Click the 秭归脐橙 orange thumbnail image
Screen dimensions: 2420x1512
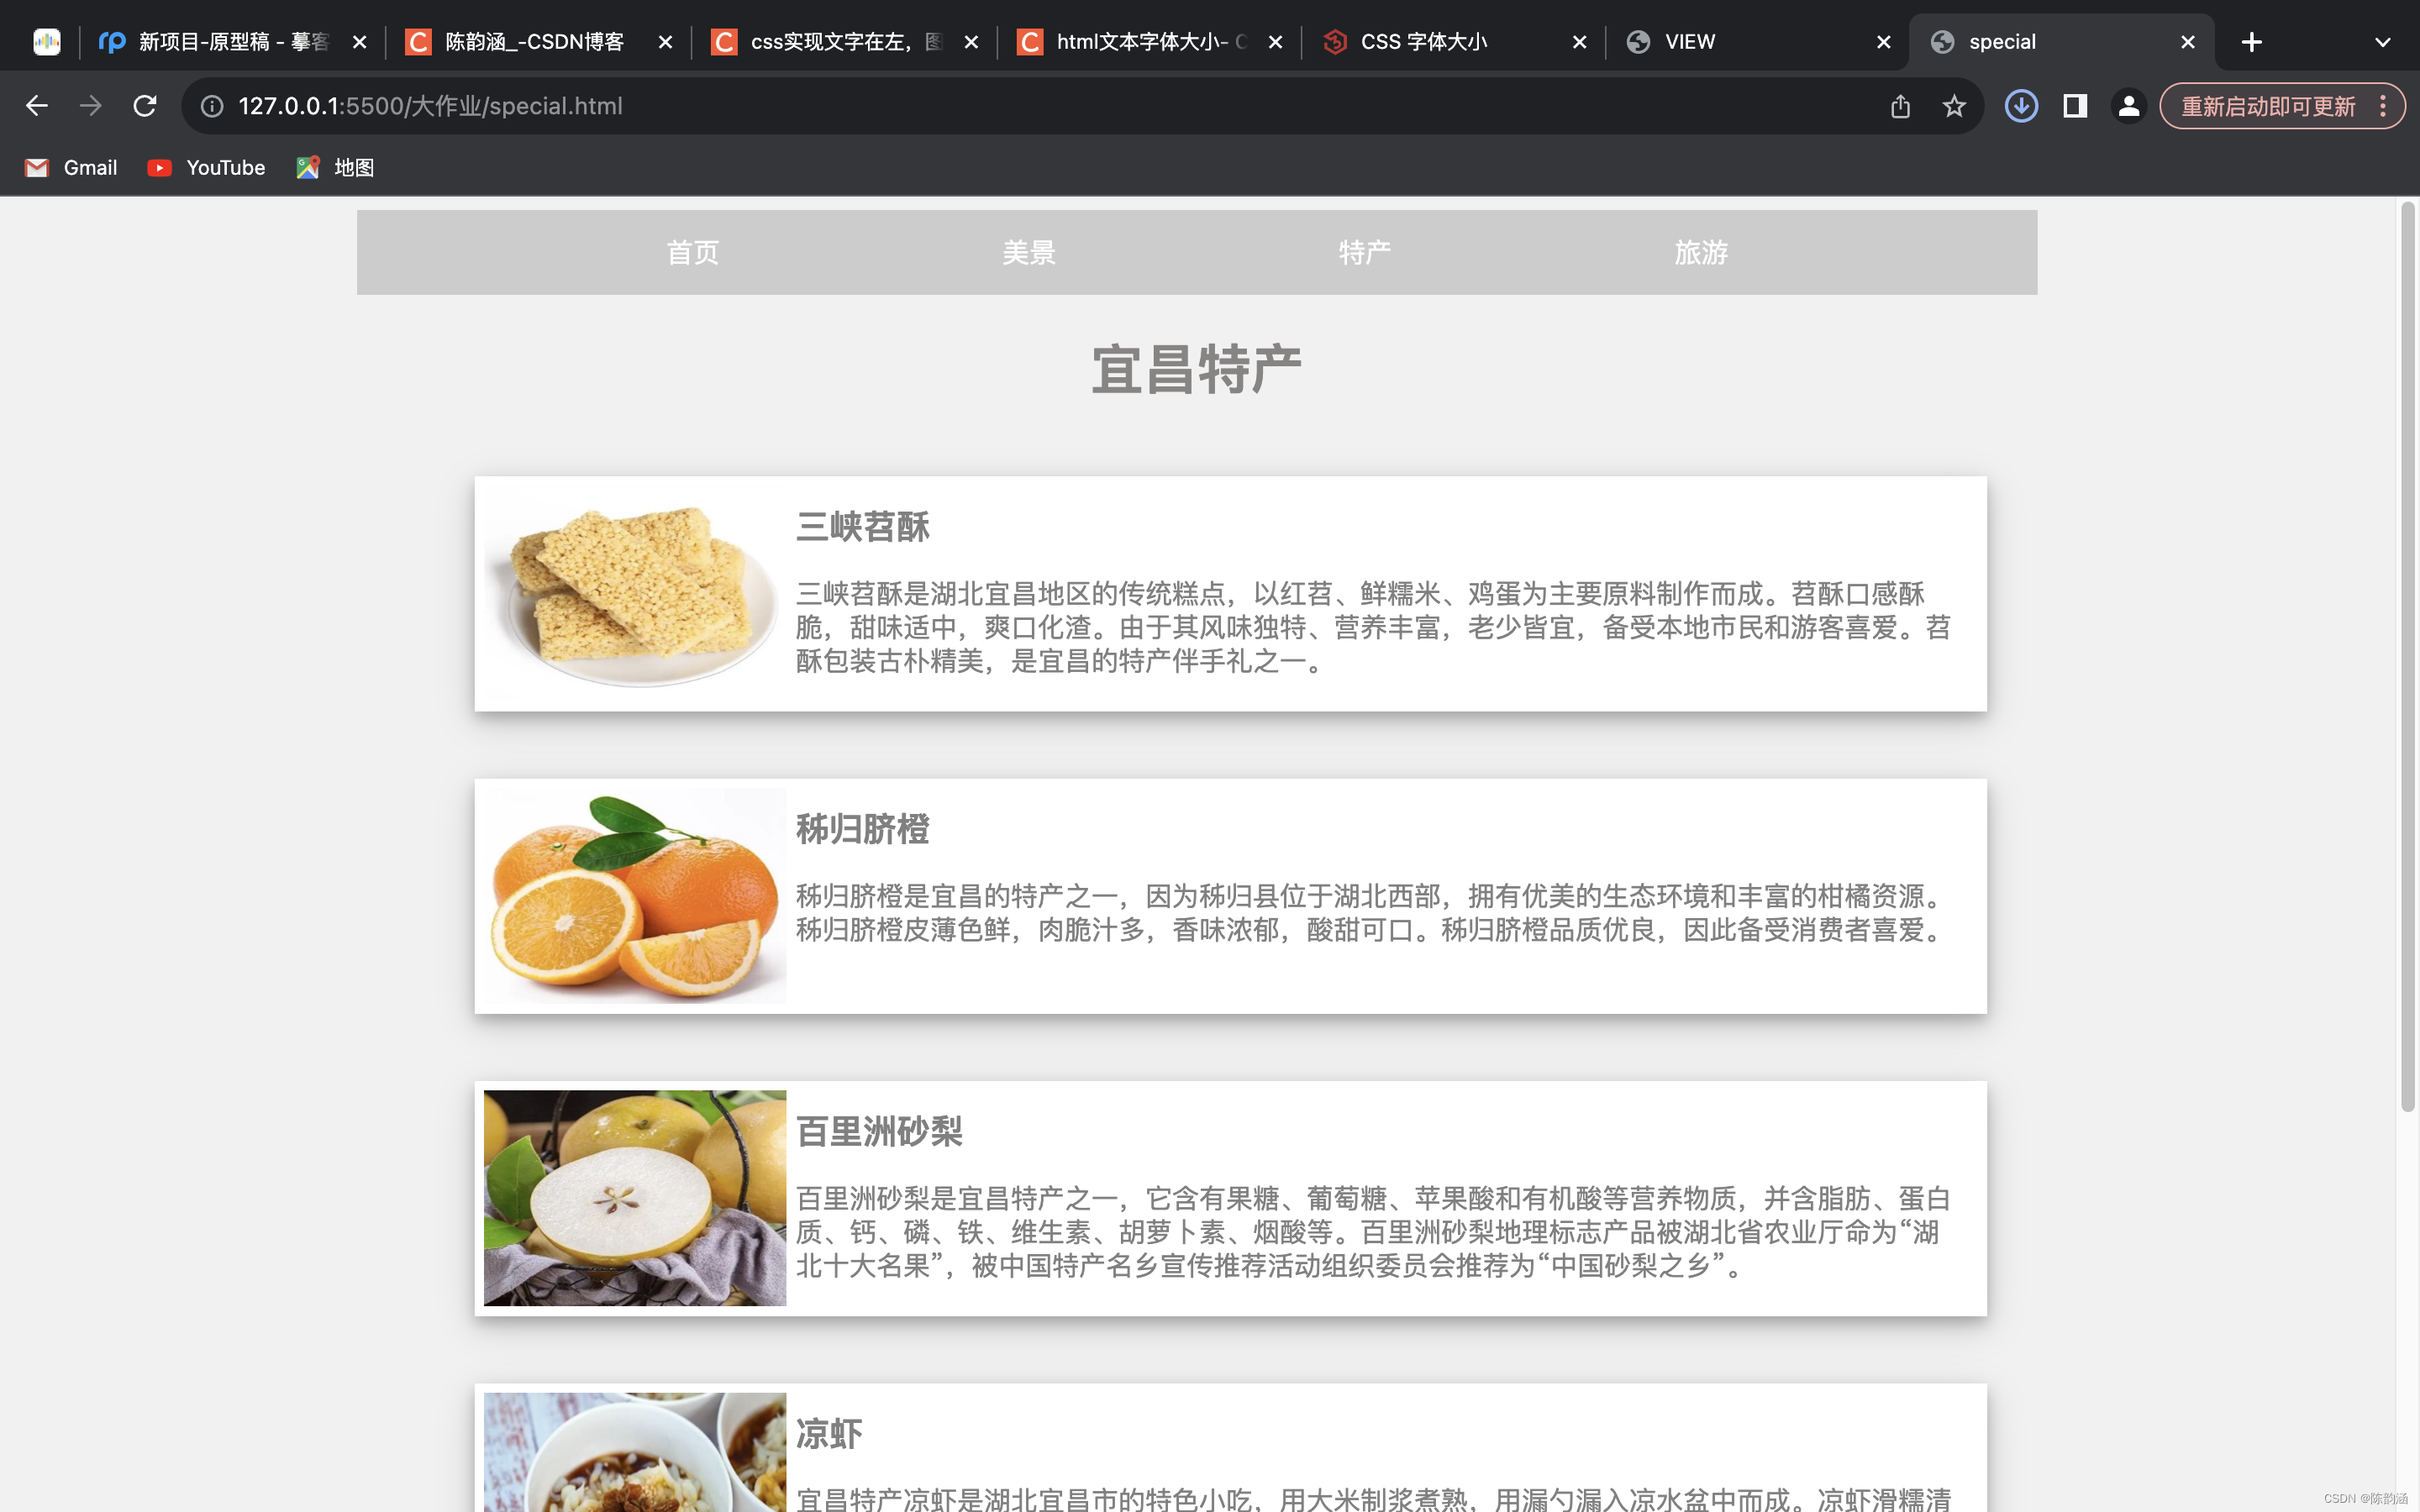pos(635,896)
